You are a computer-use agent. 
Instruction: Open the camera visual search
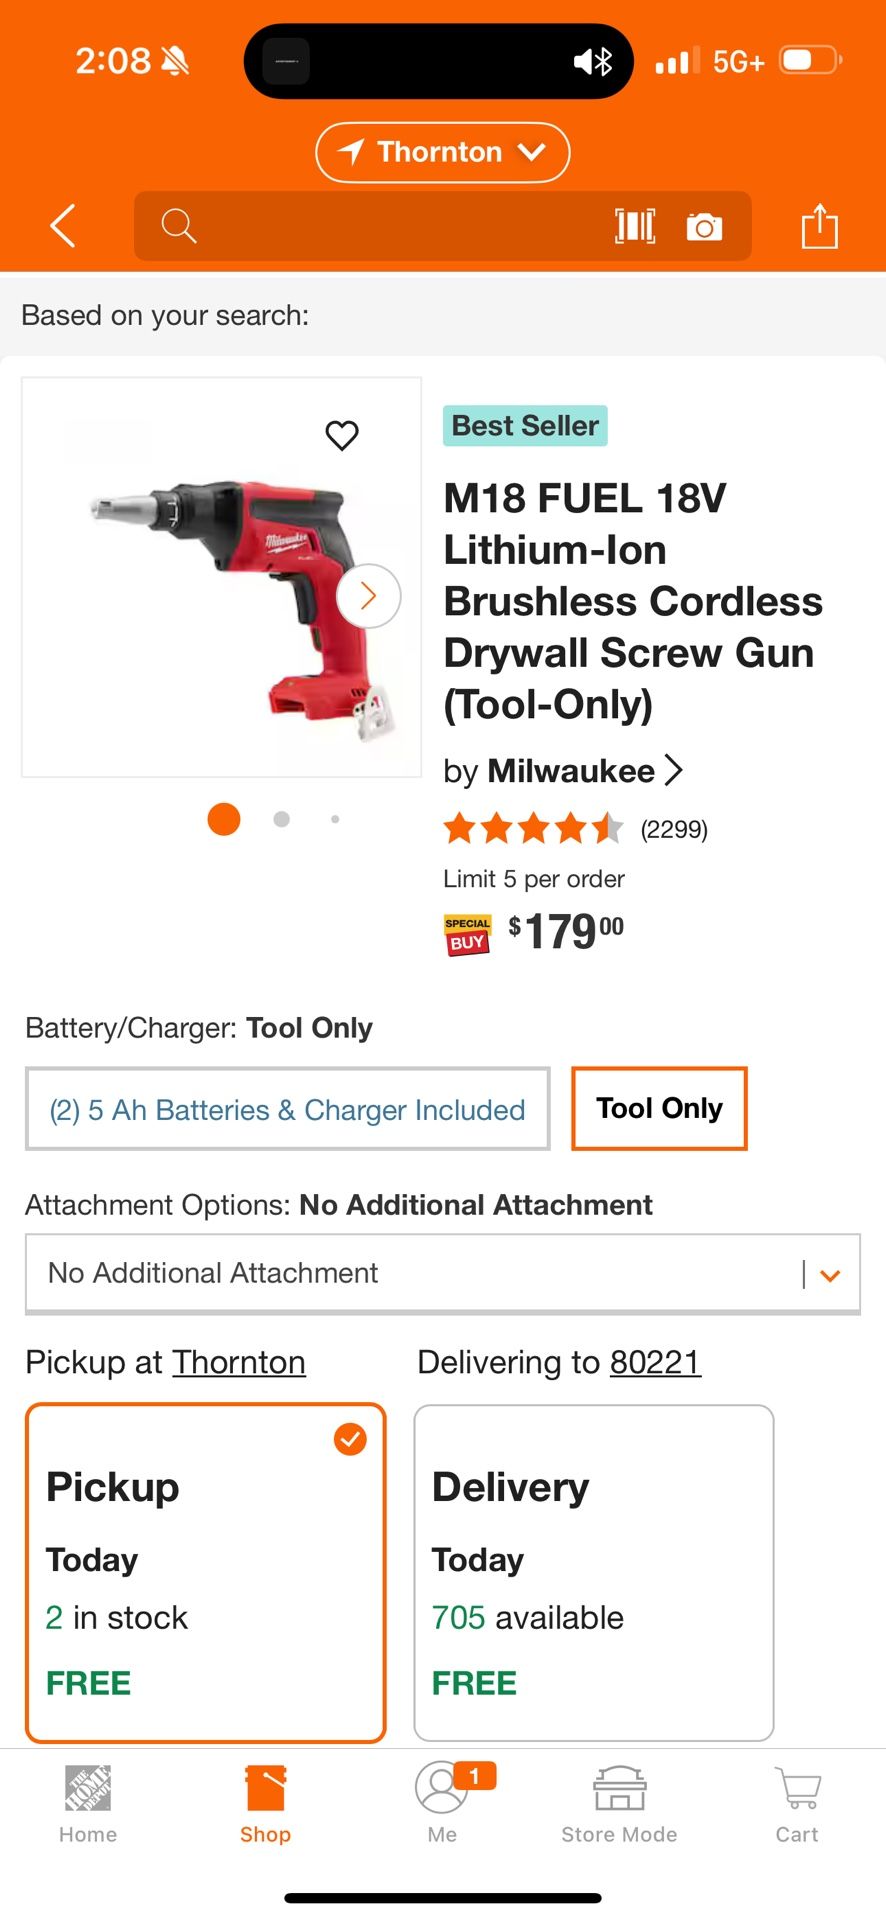[x=705, y=226]
